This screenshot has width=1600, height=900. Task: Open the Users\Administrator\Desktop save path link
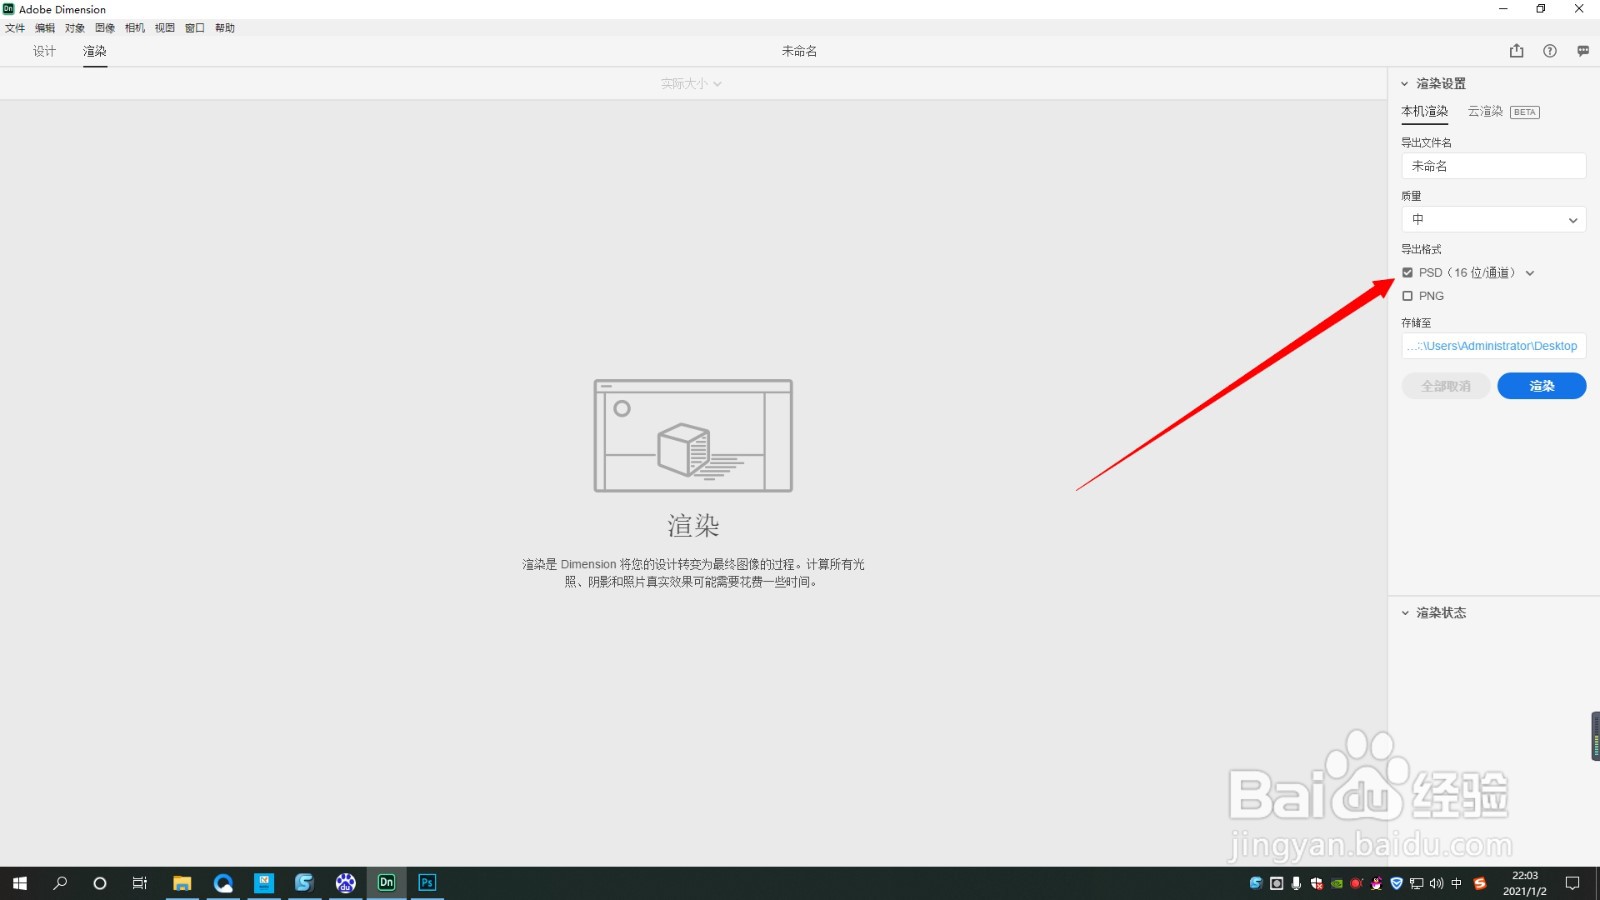click(x=1494, y=346)
